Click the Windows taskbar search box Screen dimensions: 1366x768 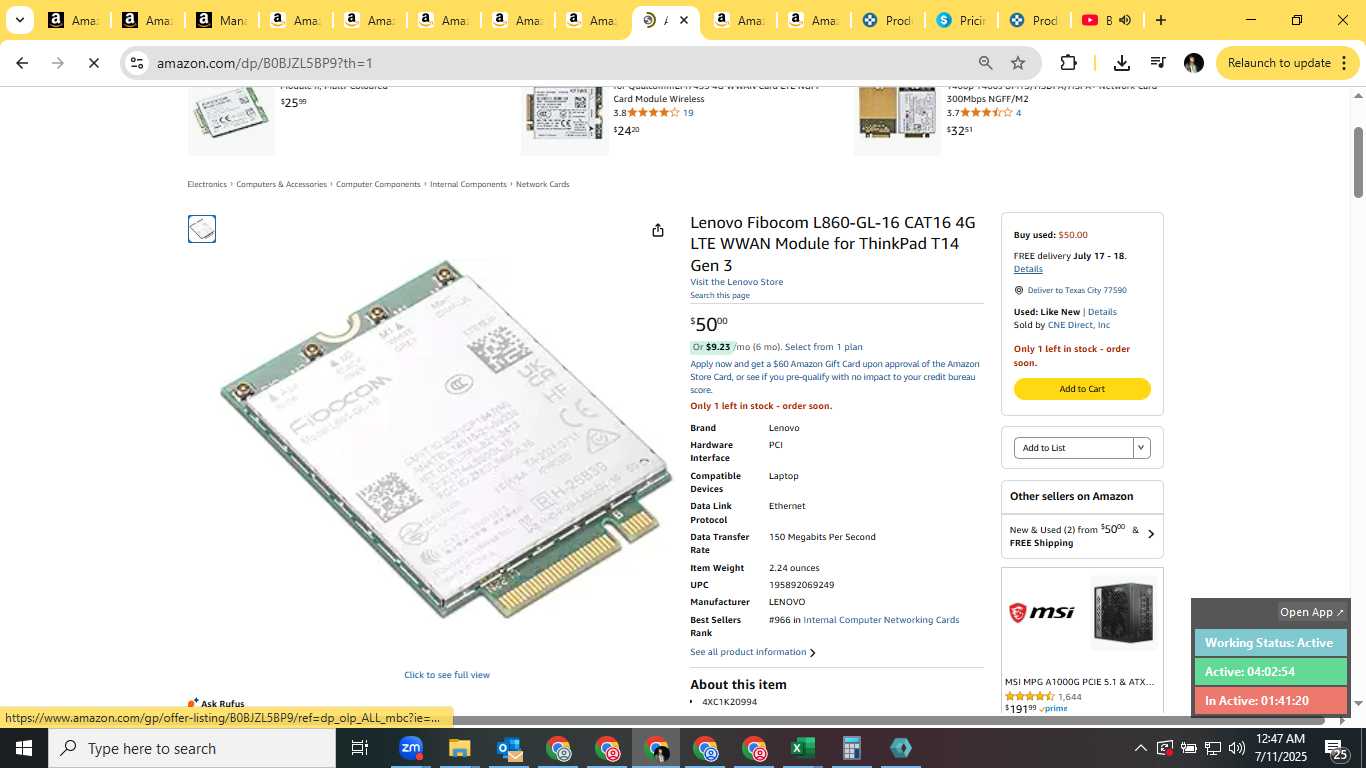click(192, 748)
